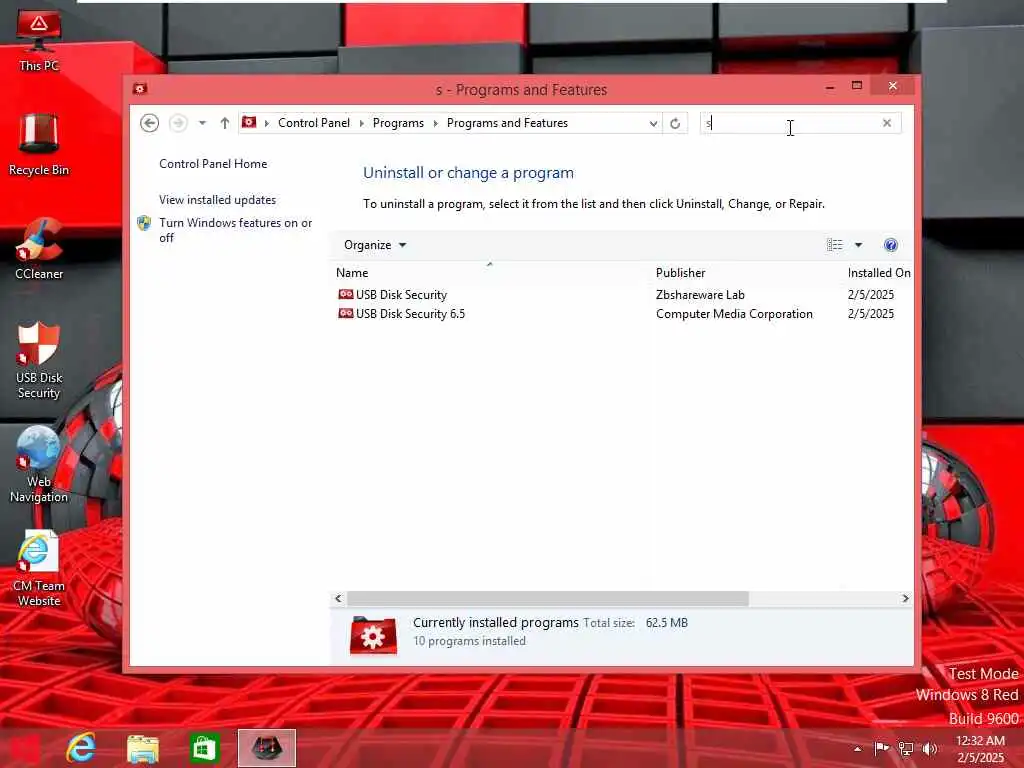Screen dimensions: 1024x768
Task: Open the Windows Store taskbar icon
Action: point(204,748)
